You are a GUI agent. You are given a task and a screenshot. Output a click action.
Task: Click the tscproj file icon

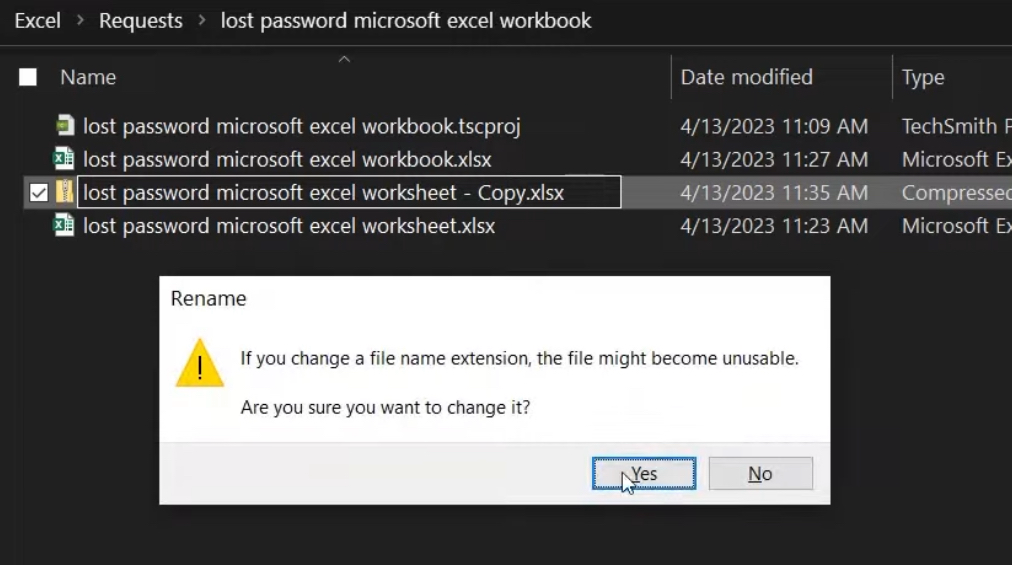pyautogui.click(x=65, y=125)
